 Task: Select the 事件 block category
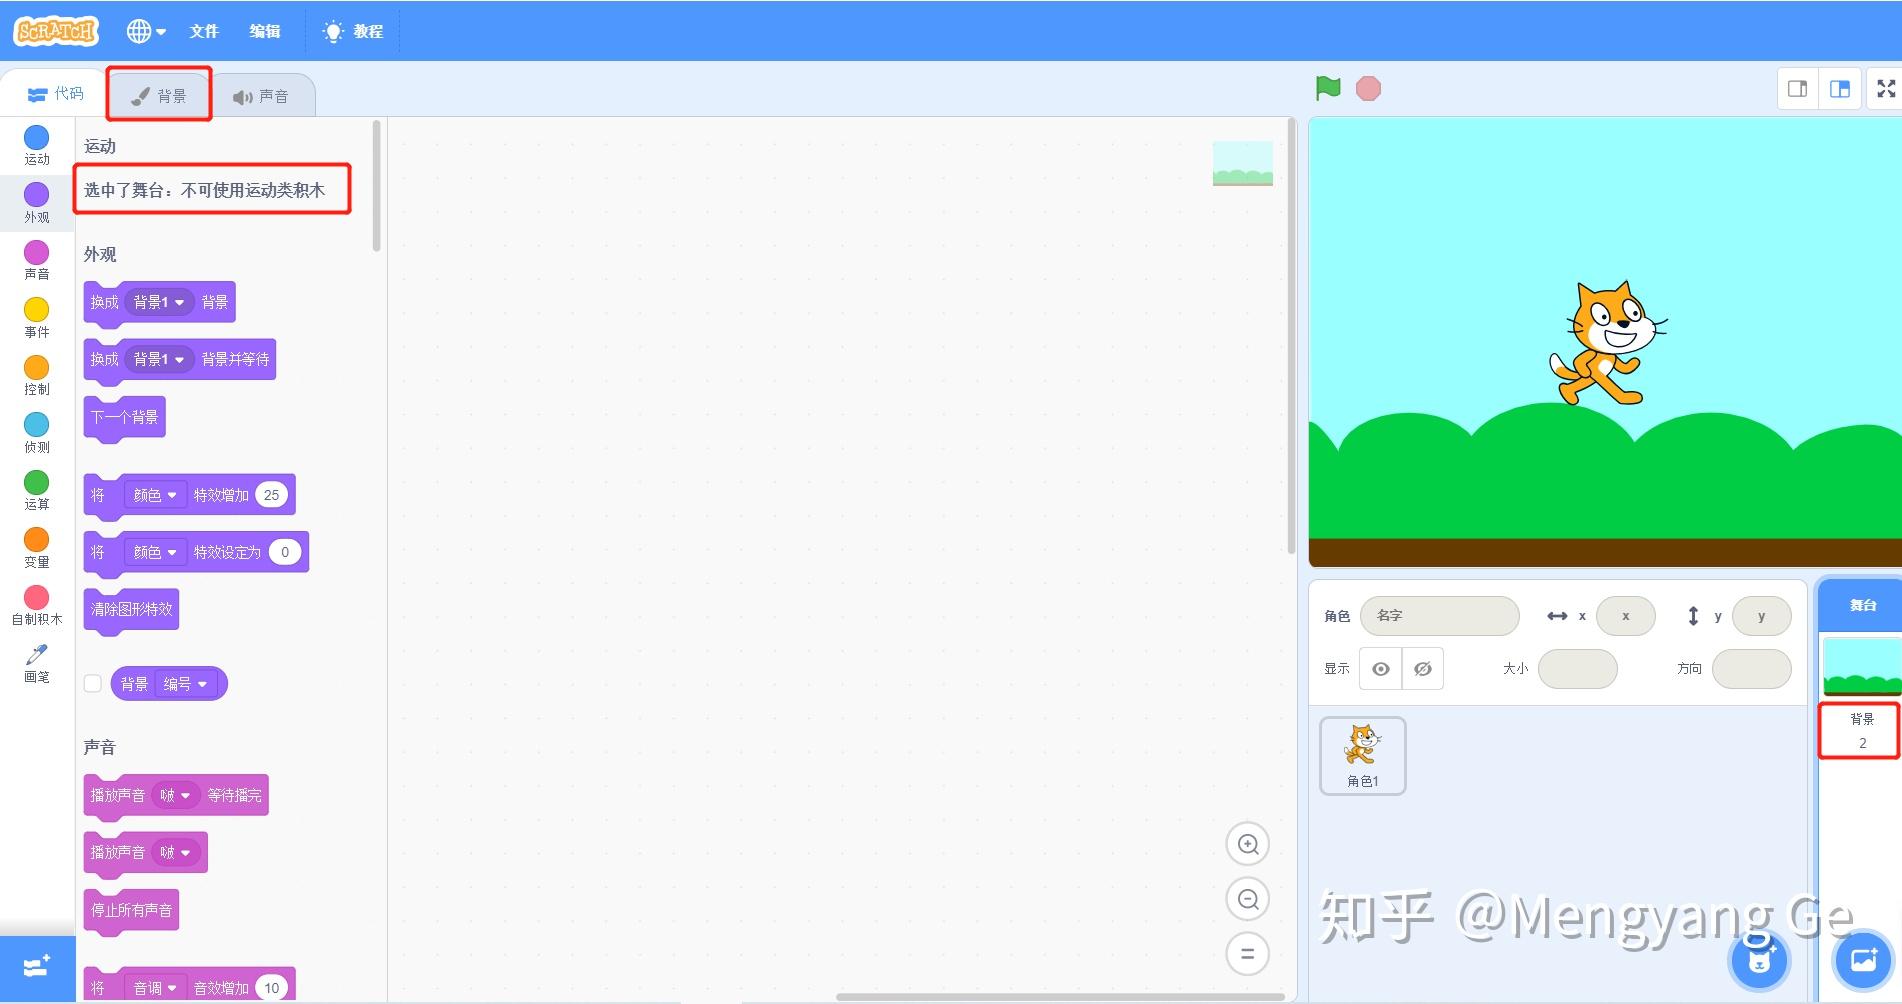pyautogui.click(x=37, y=318)
